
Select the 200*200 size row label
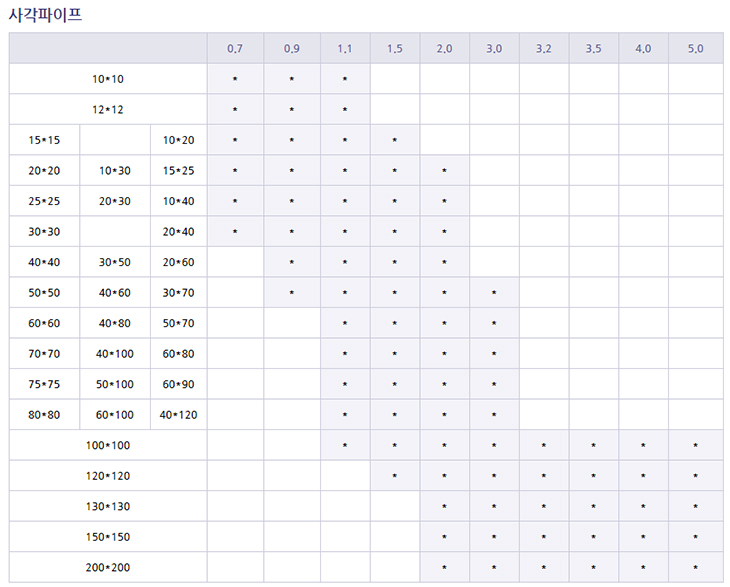(108, 567)
